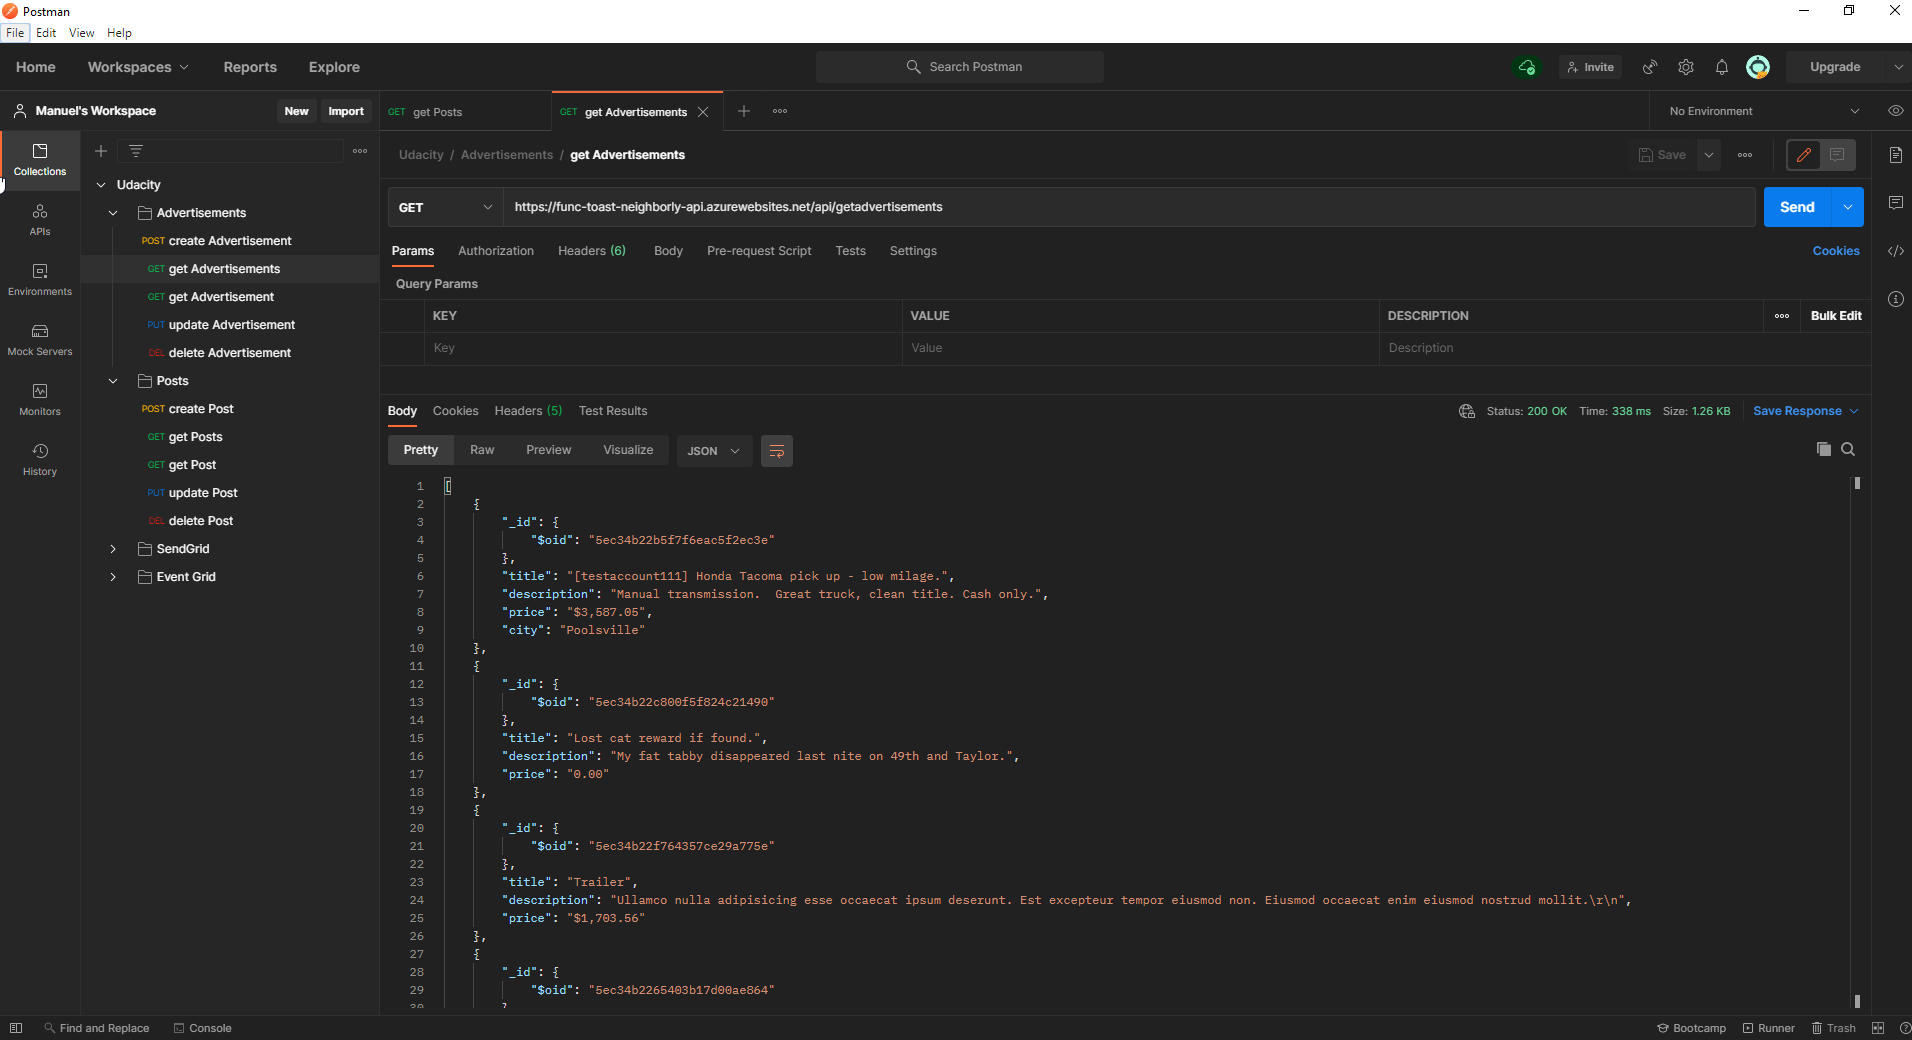Open params column options ellipsis
The height and width of the screenshot is (1040, 1912).
1782,316
